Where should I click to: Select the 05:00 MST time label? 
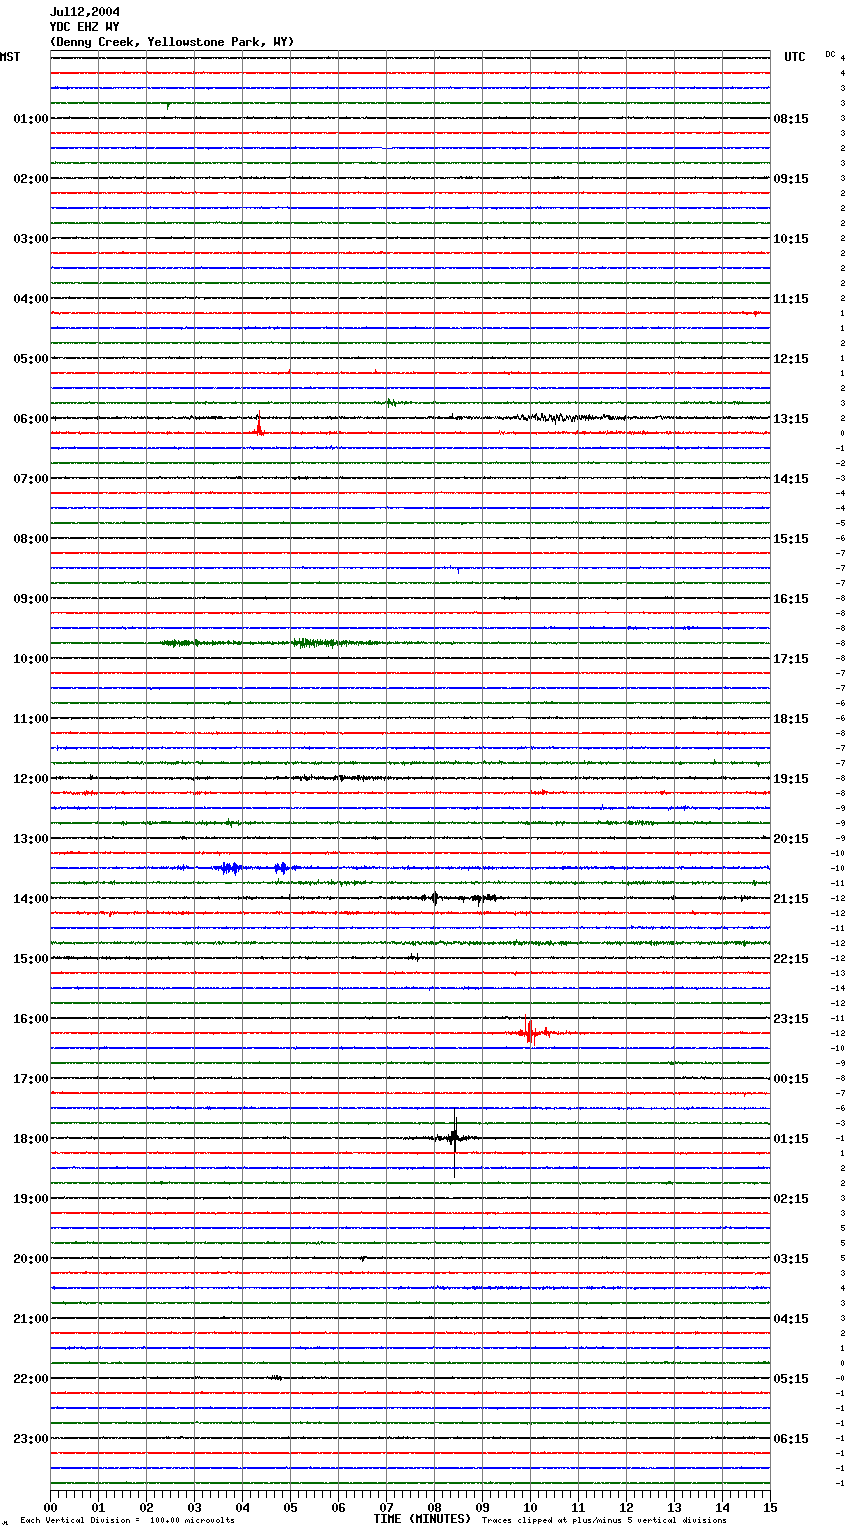click(31, 359)
